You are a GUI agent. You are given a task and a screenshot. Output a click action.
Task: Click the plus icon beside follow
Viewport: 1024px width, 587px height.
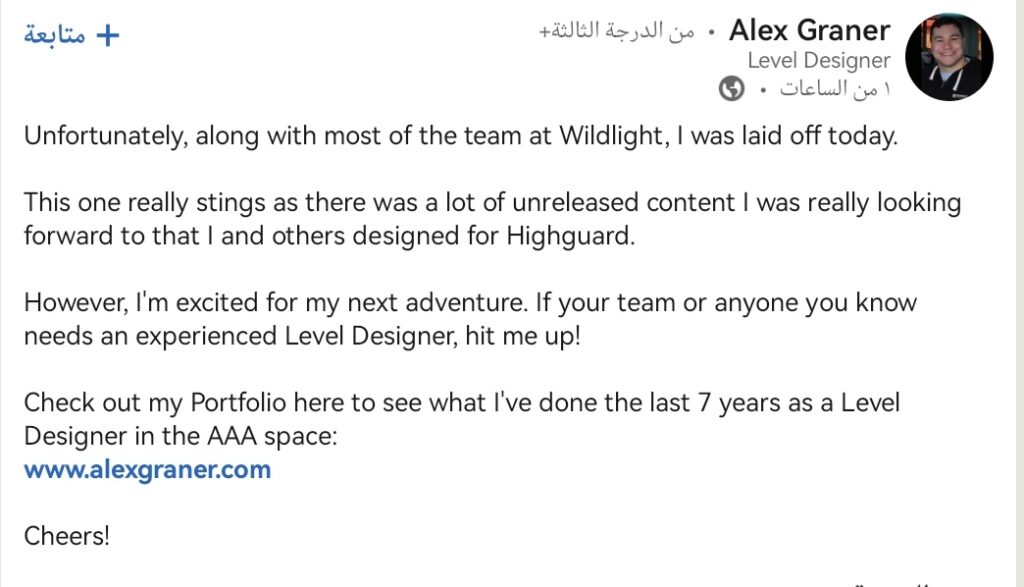coord(105,36)
